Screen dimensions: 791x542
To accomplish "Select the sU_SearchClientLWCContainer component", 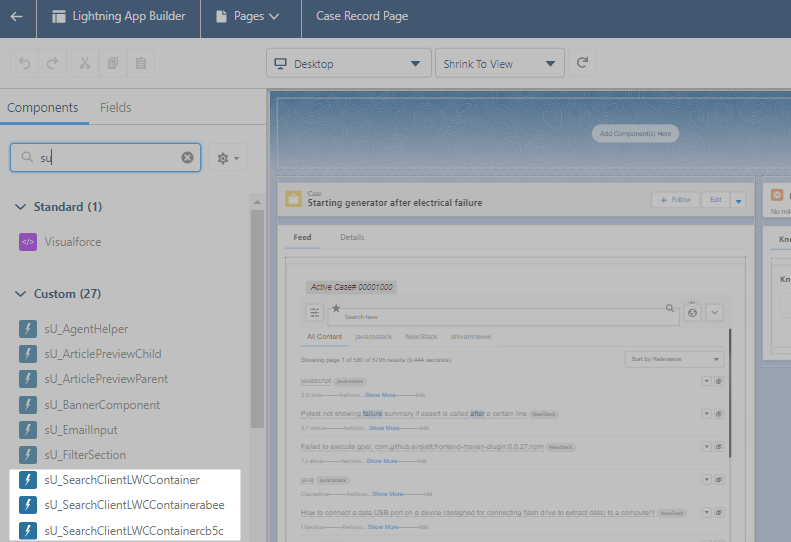I will [121, 480].
